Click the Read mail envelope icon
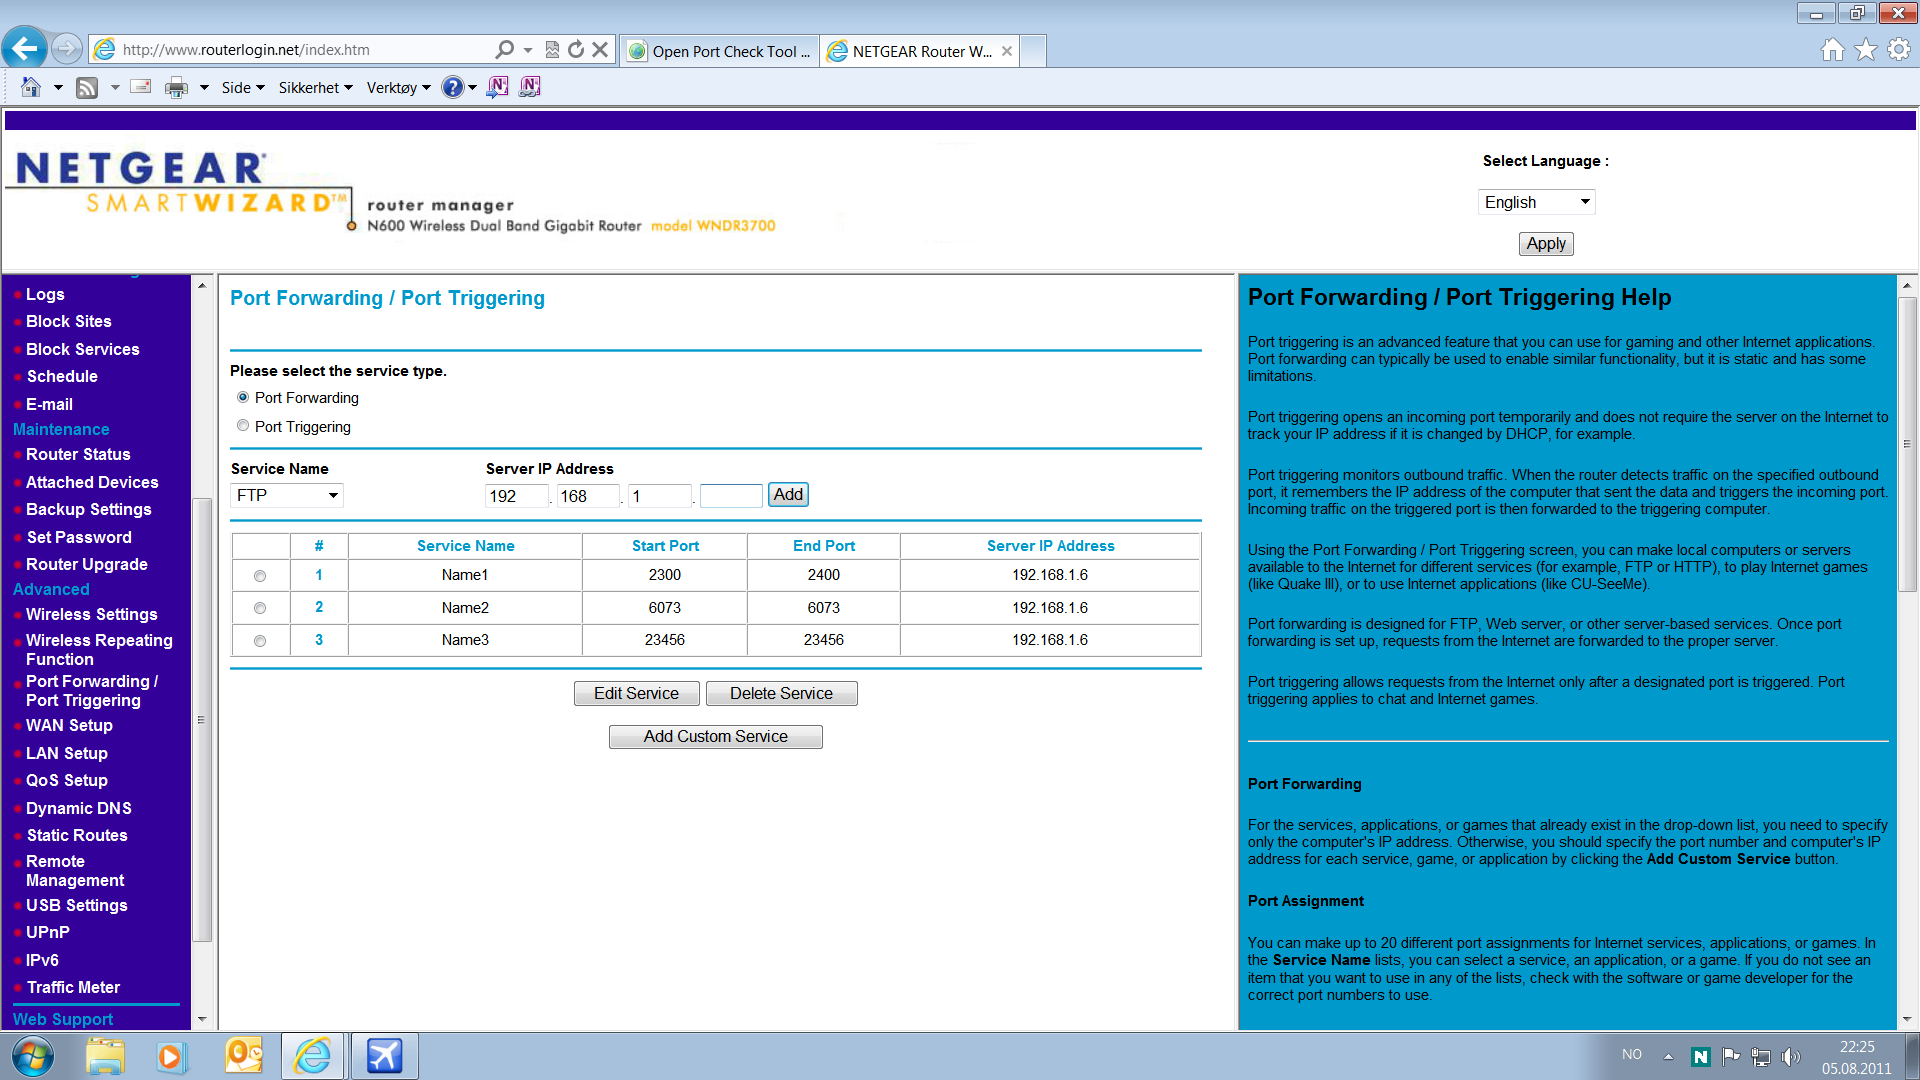The width and height of the screenshot is (1920, 1080). pyautogui.click(x=141, y=87)
